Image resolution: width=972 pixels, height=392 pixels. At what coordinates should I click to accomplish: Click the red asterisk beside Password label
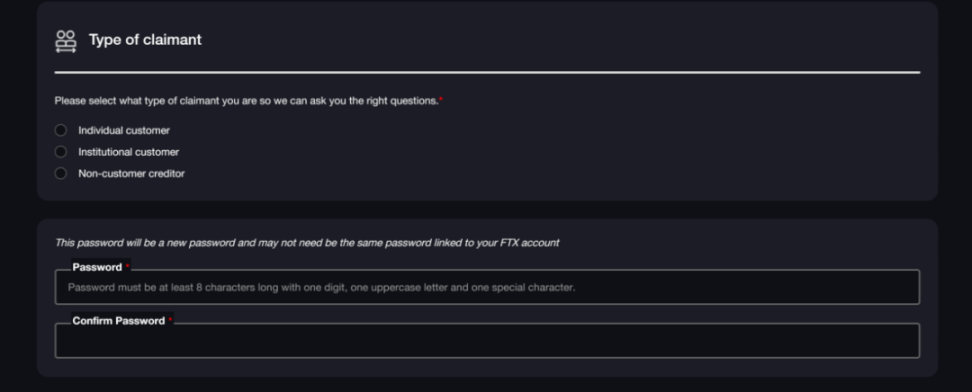pyautogui.click(x=128, y=266)
